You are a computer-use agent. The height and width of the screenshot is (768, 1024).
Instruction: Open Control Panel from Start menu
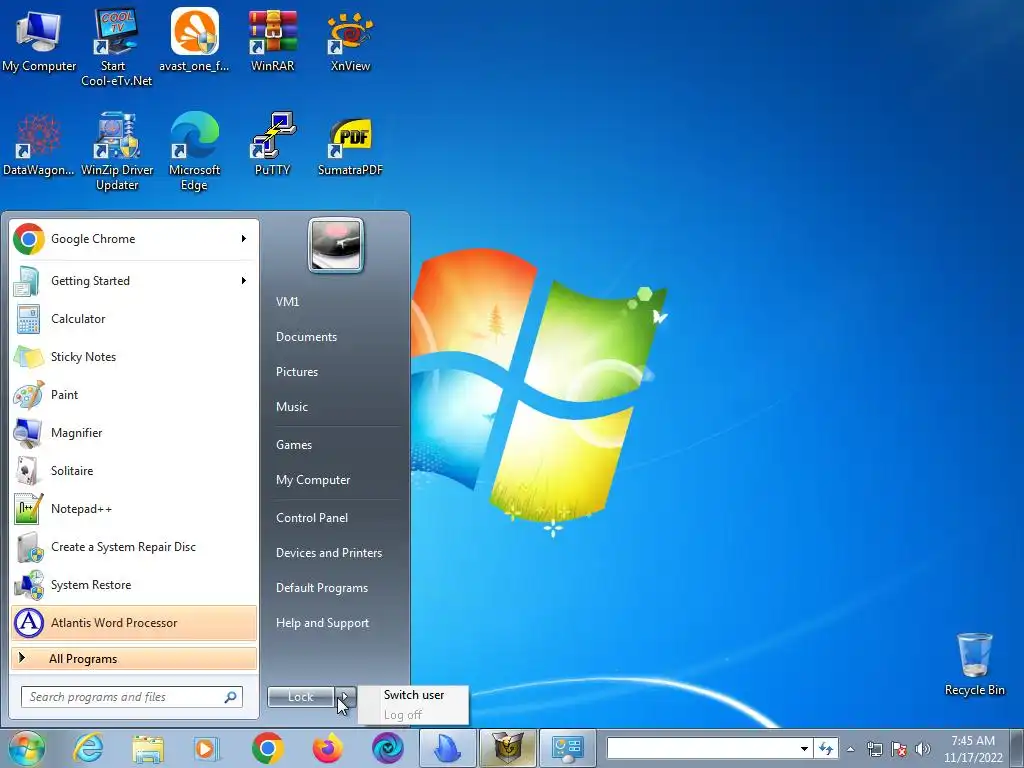click(312, 518)
